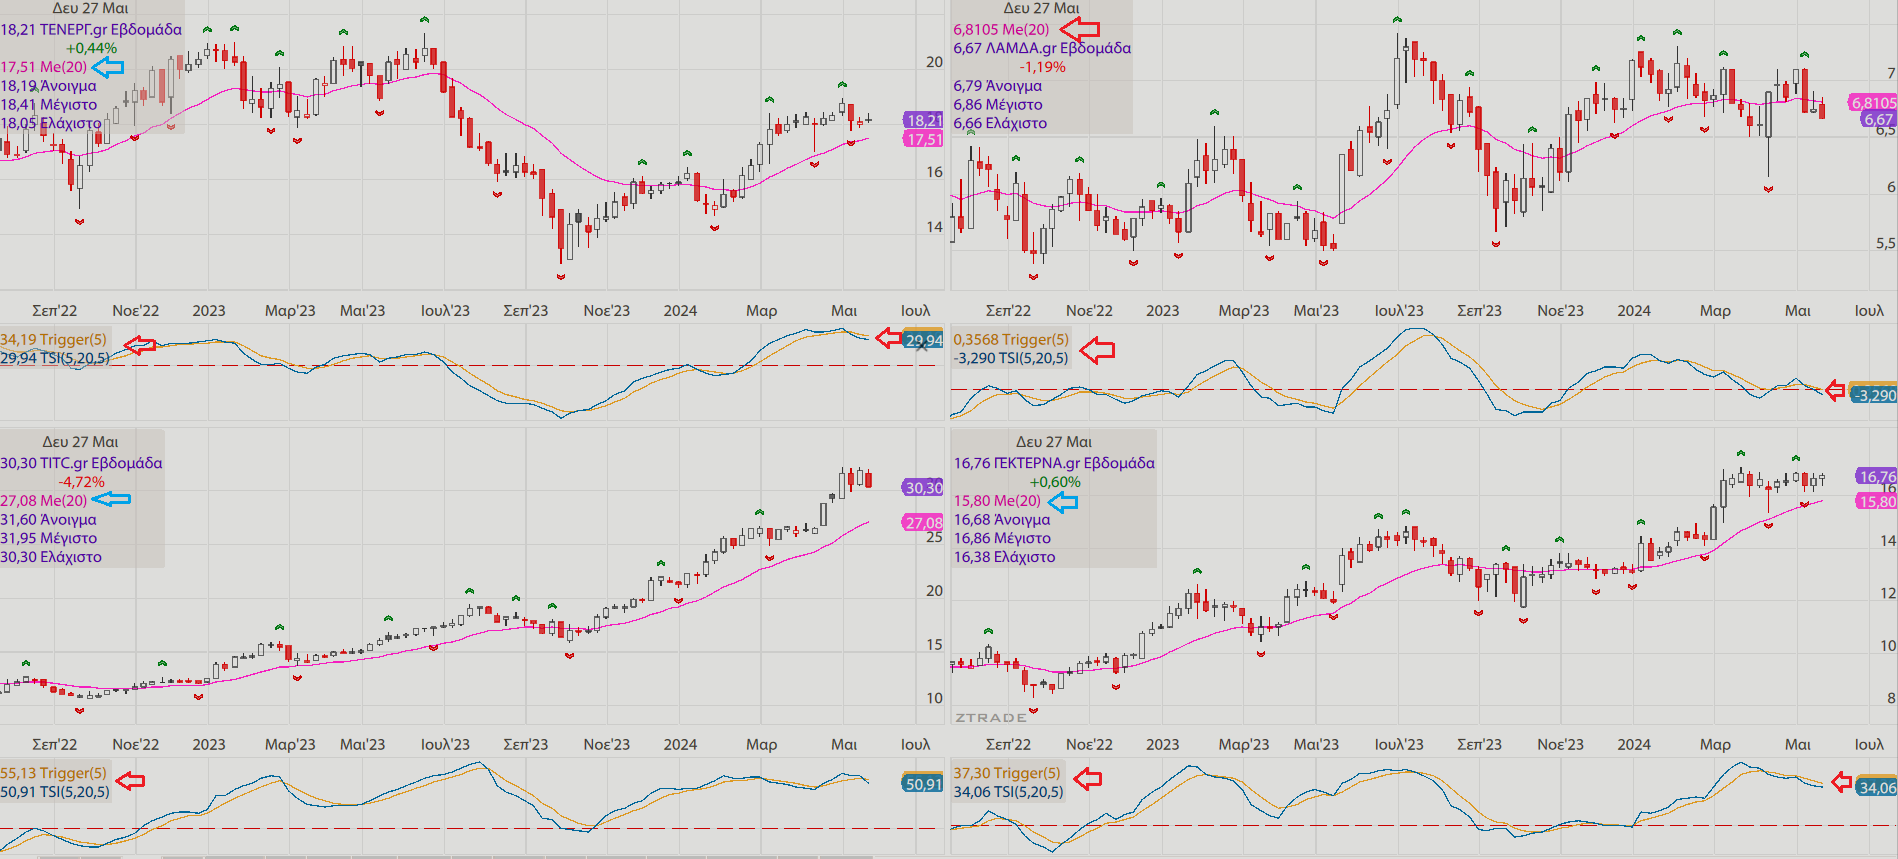The image size is (1898, 859).
Task: Click the blue 50,91 TSI axis tag
Action: click(924, 784)
